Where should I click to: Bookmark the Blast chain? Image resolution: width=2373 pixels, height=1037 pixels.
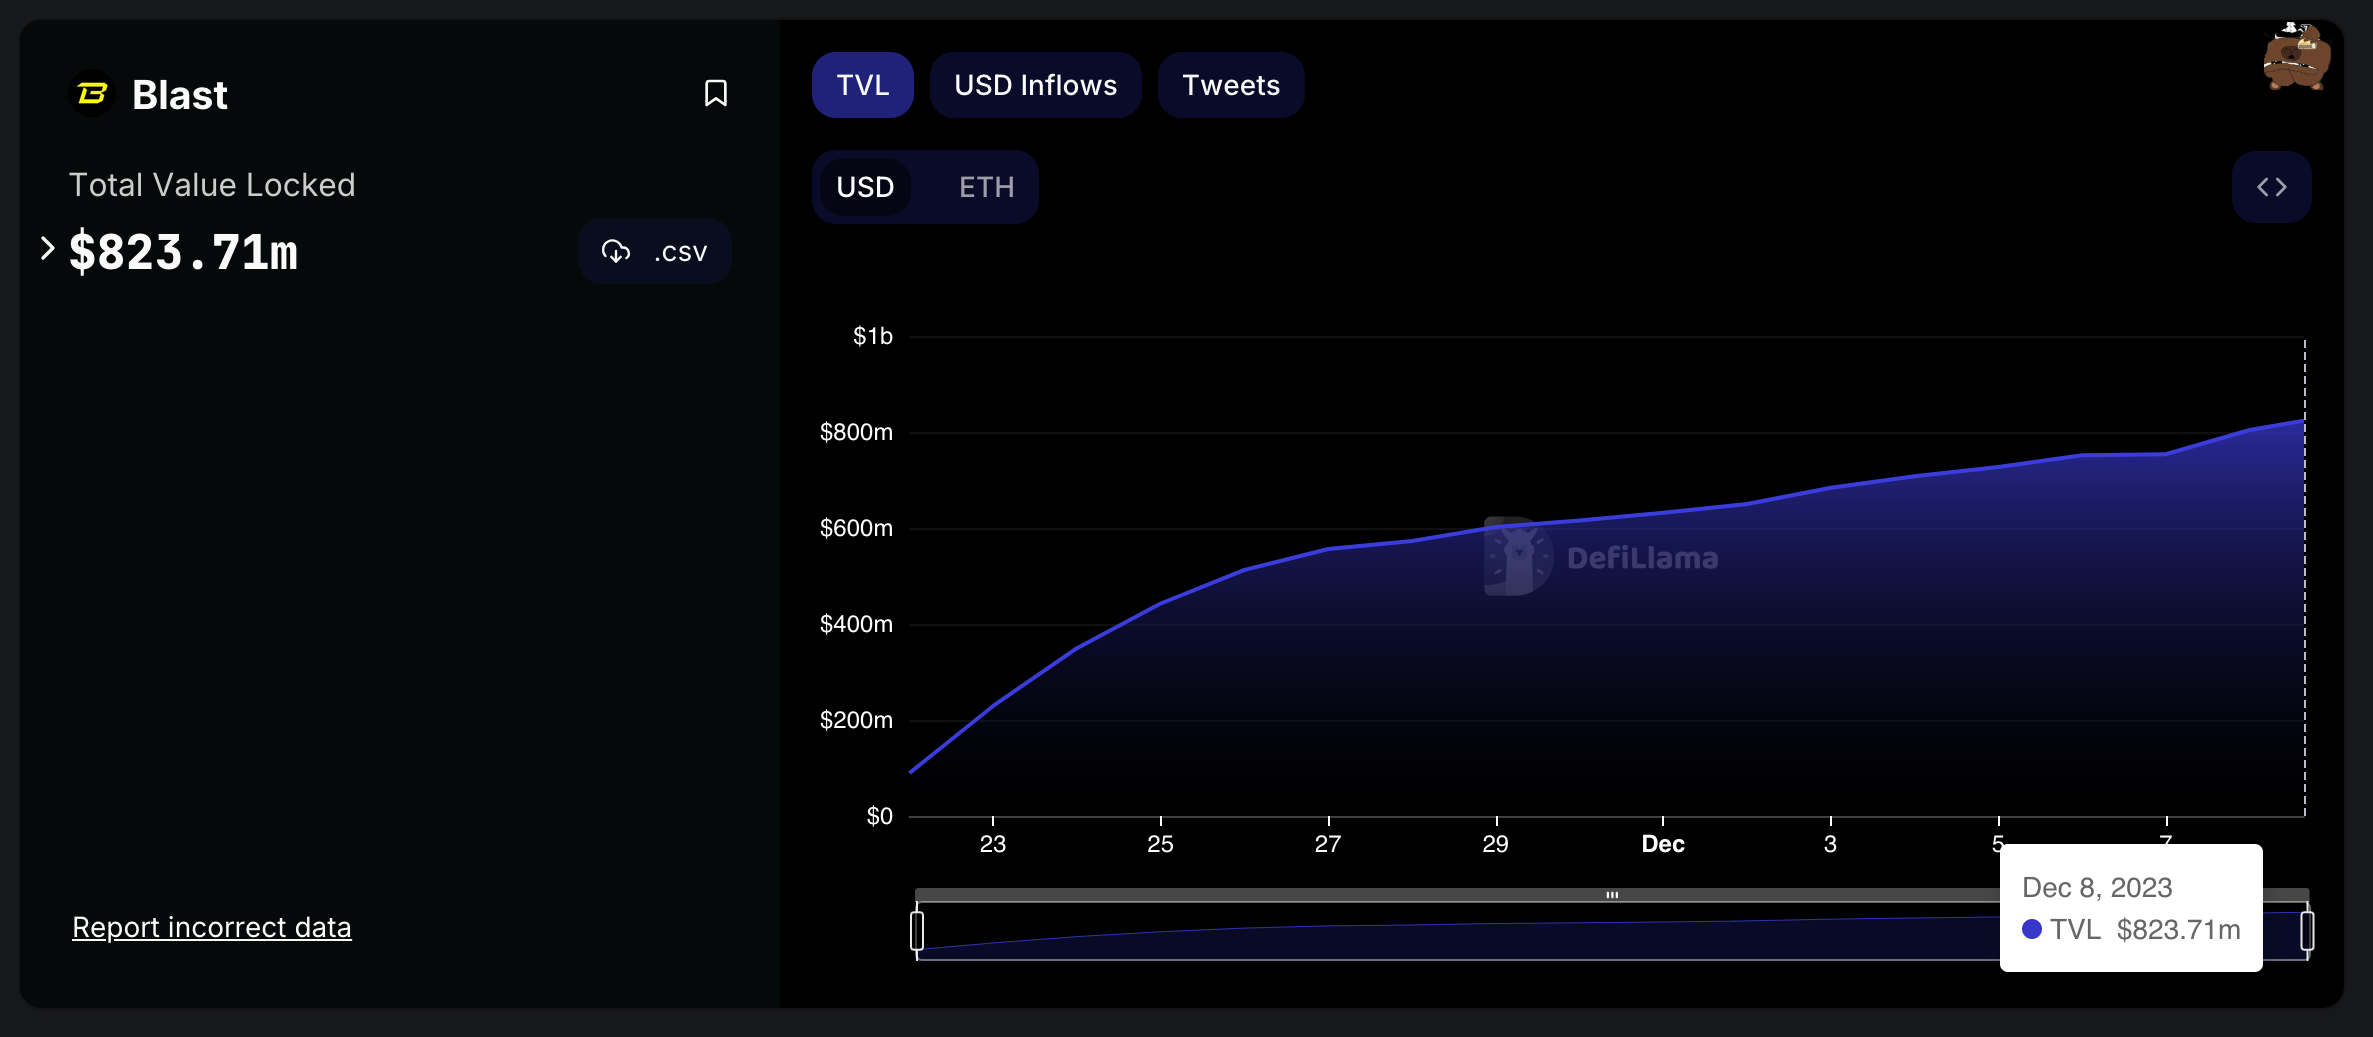pyautogui.click(x=715, y=93)
